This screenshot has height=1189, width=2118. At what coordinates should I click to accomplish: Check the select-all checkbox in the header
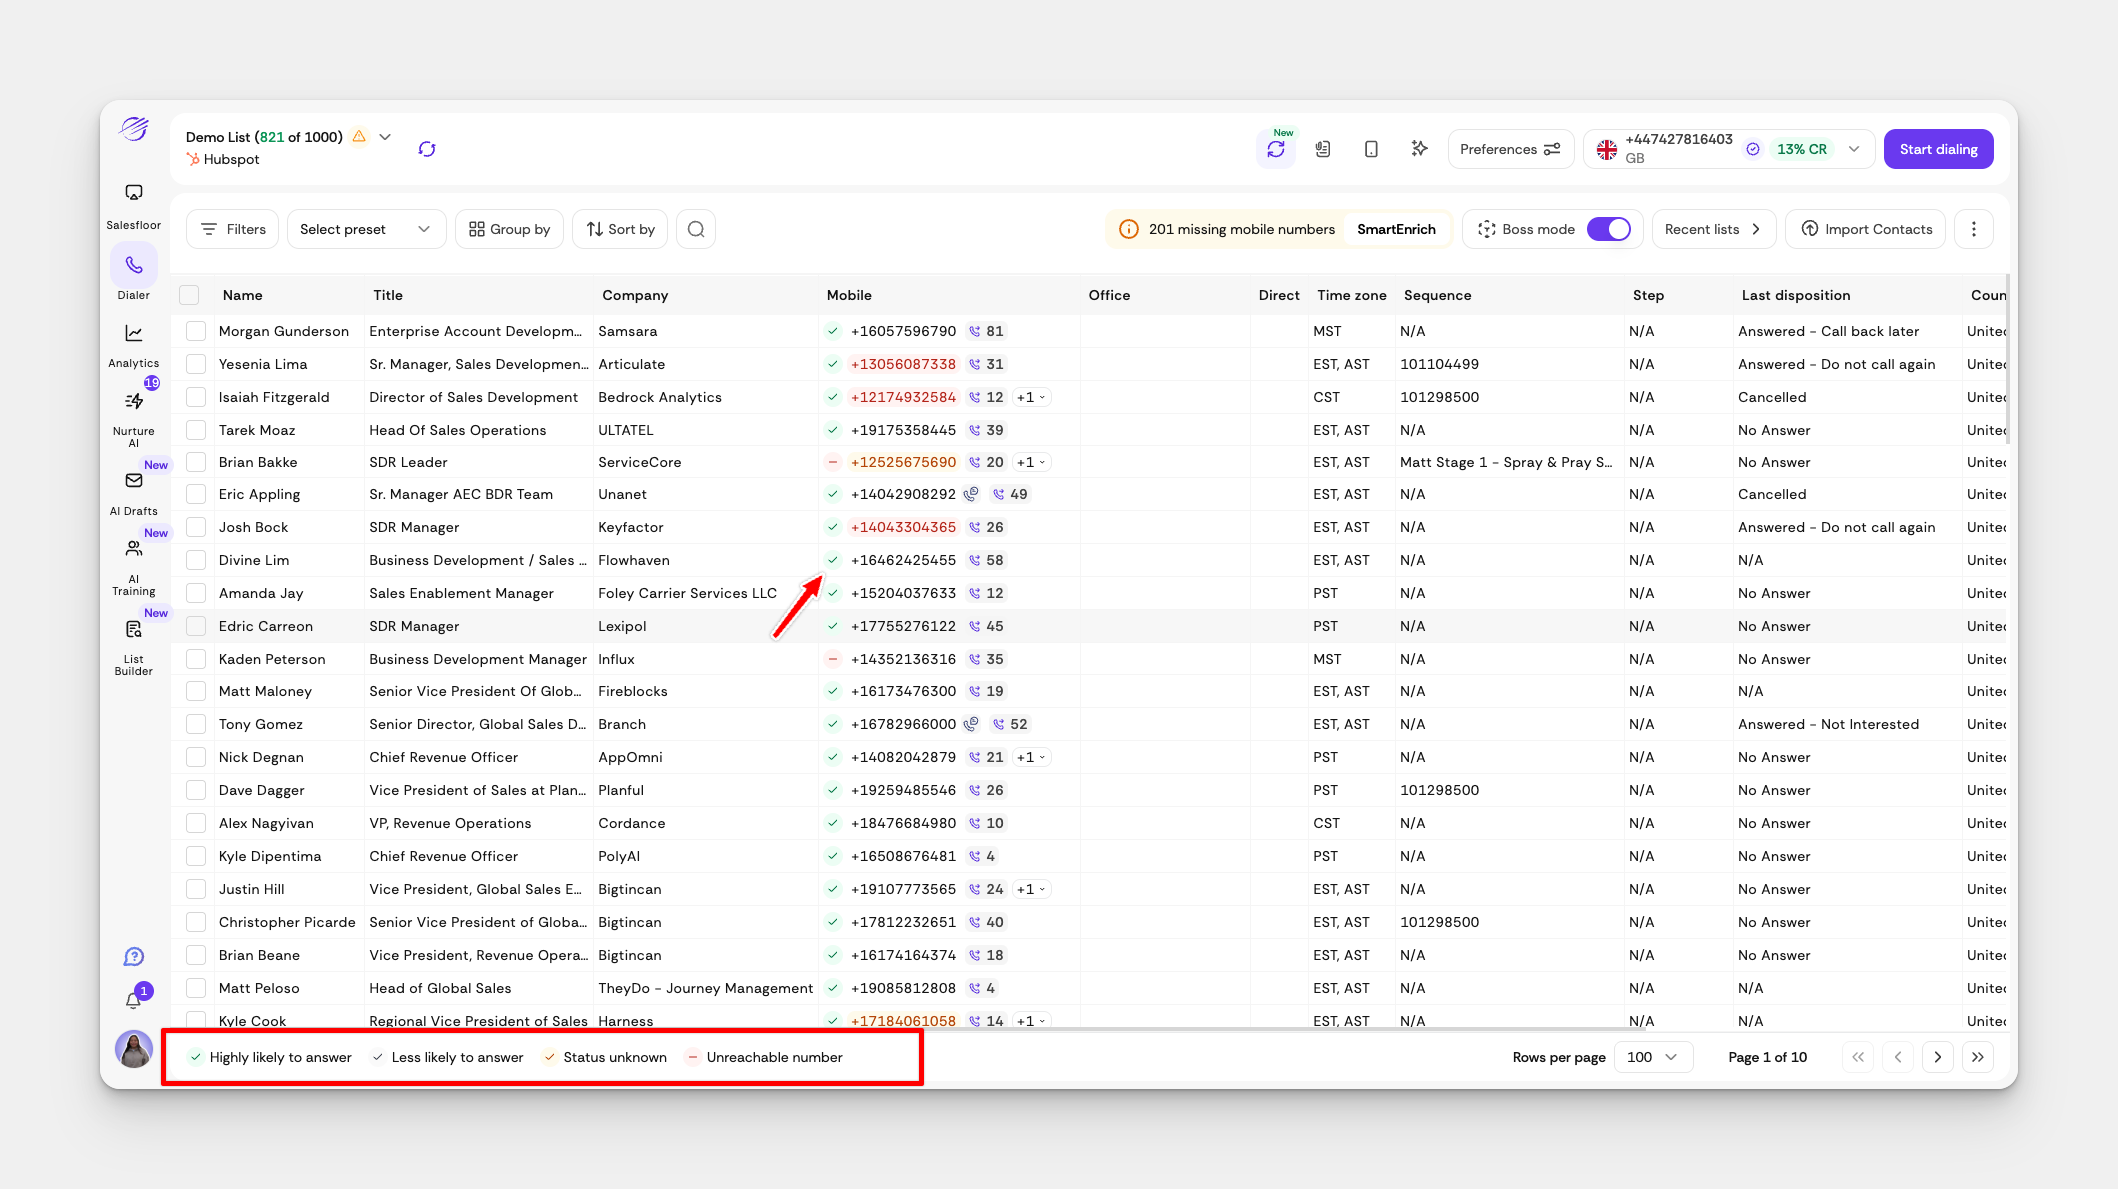pyautogui.click(x=189, y=295)
